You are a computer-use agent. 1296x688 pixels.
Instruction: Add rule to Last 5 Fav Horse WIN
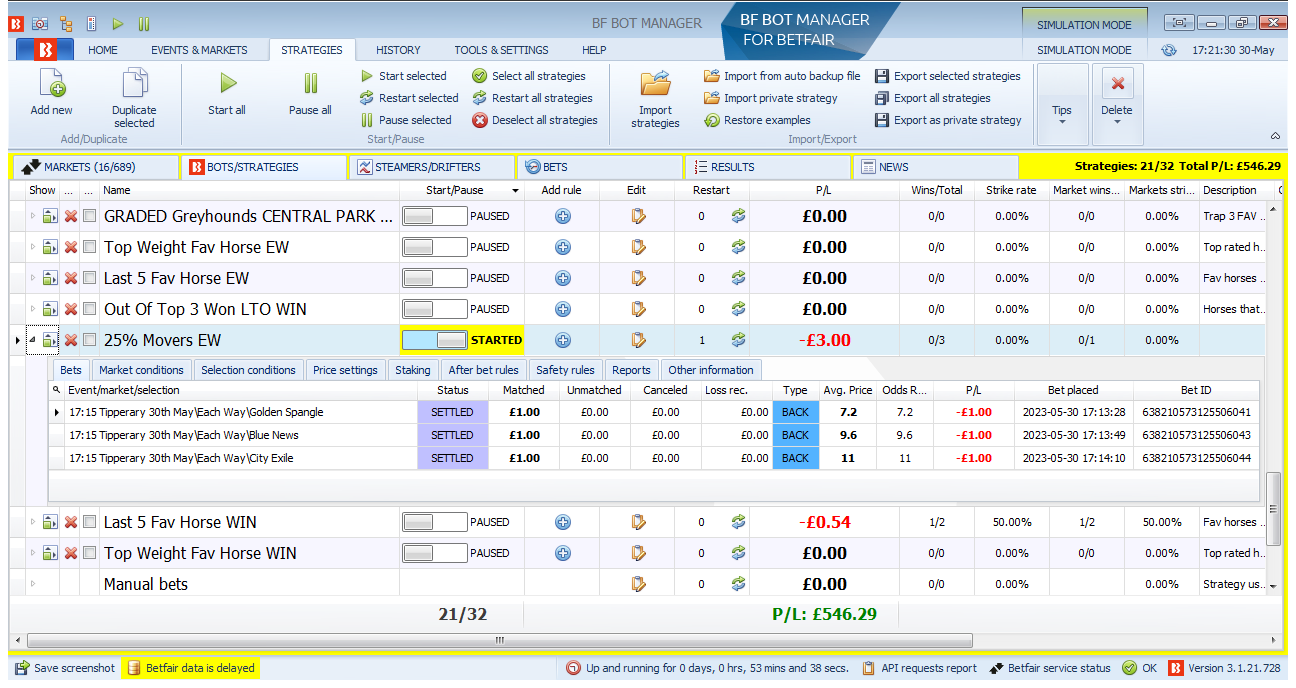click(x=563, y=522)
